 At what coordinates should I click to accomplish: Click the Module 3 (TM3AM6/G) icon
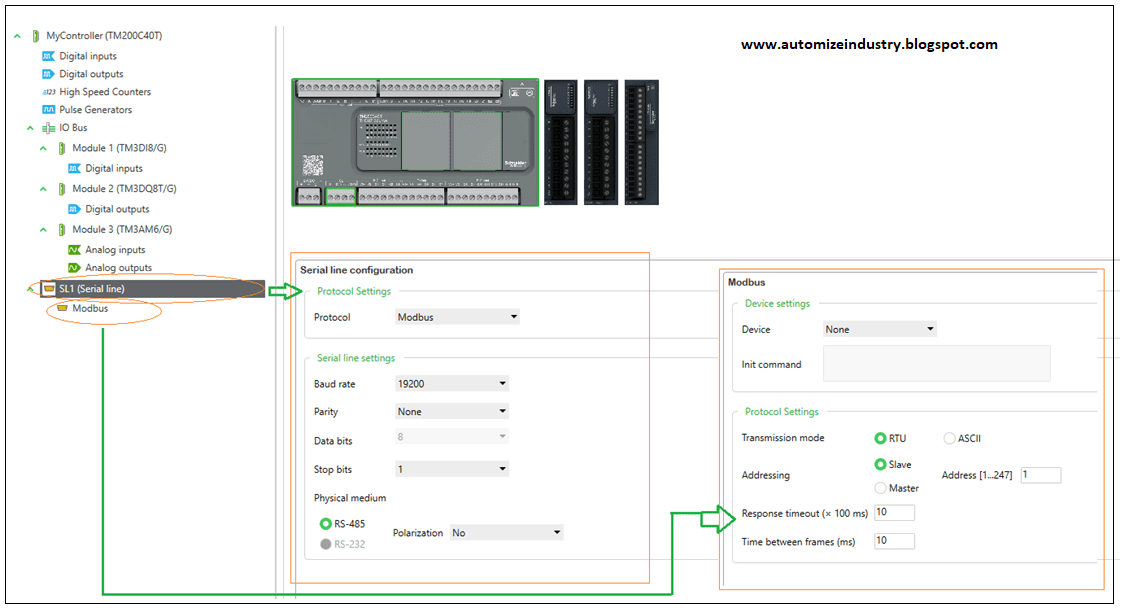pyautogui.click(x=62, y=229)
